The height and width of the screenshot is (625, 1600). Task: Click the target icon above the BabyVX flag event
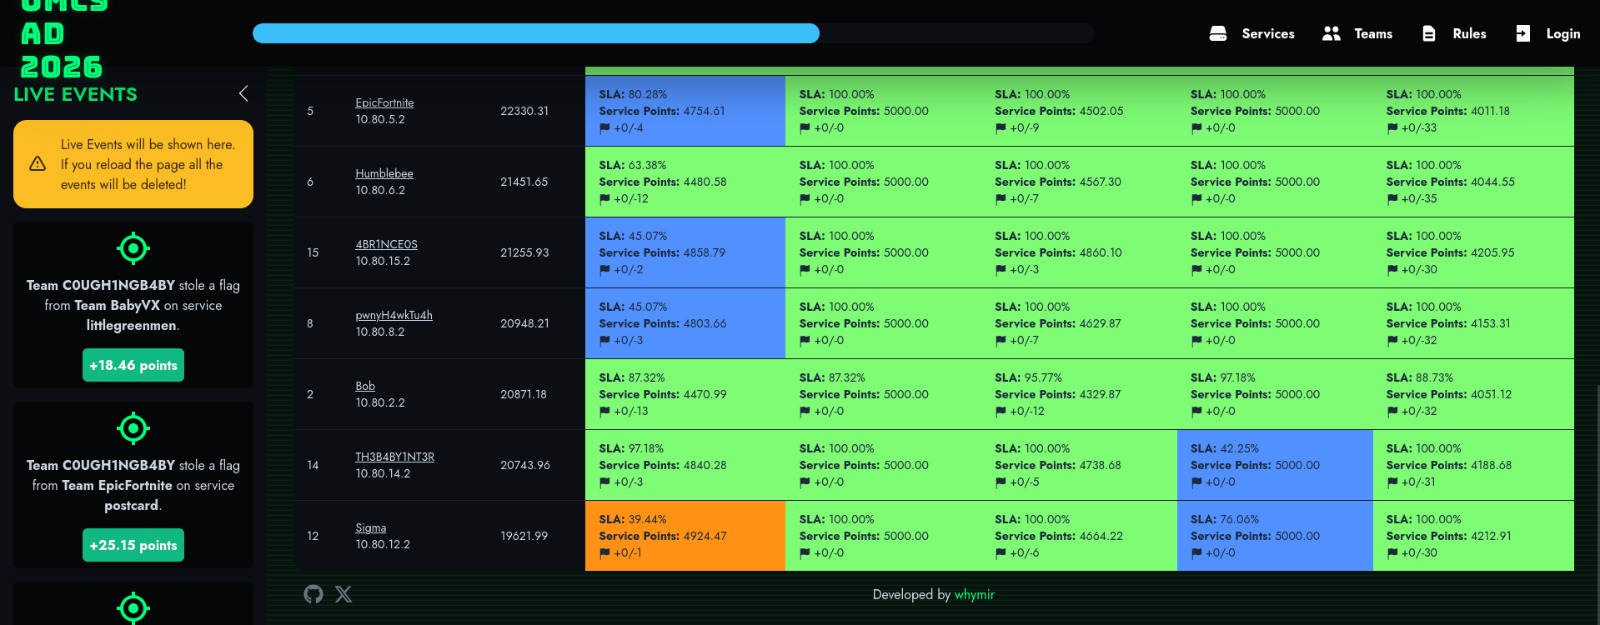point(133,248)
